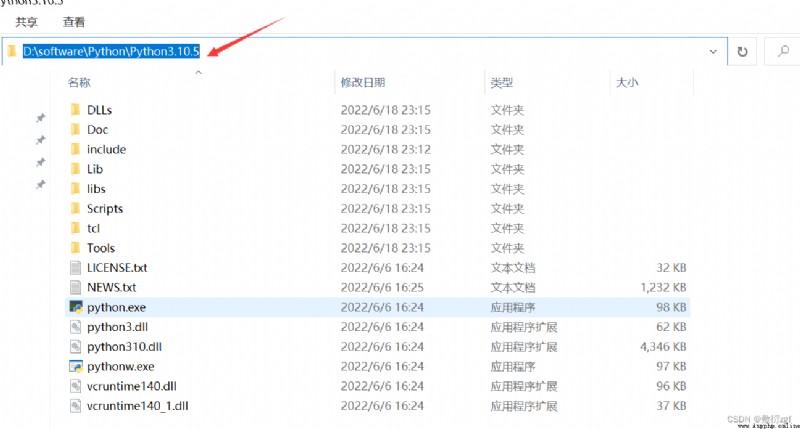Screen dimensions: 800x429
Task: Click the Doc folder icon
Action: point(76,130)
